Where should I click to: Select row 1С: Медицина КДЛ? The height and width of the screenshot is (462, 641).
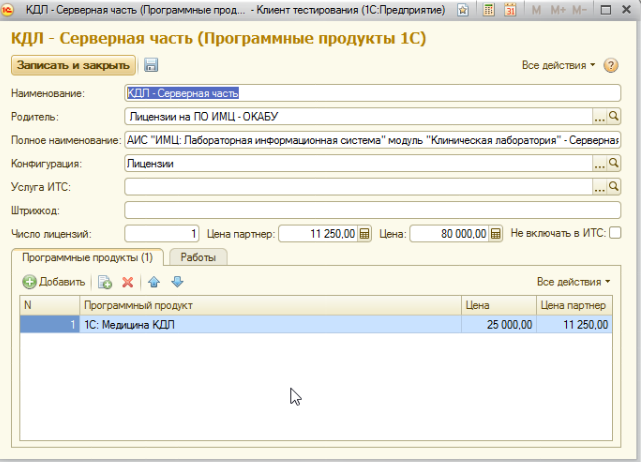pyautogui.click(x=316, y=325)
